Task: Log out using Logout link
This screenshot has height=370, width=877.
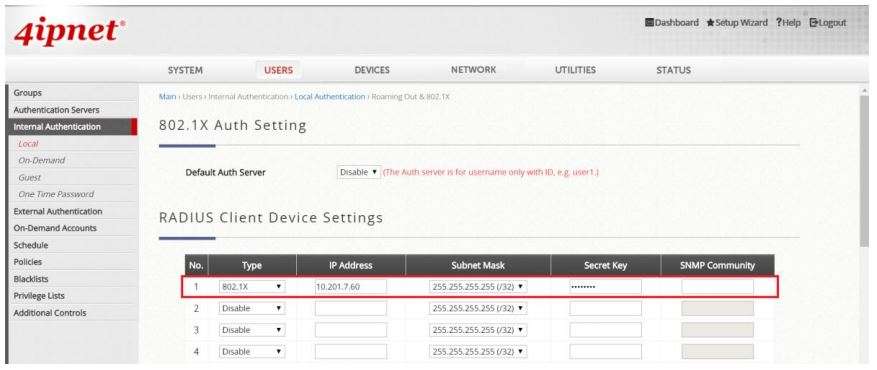Action: tap(828, 23)
